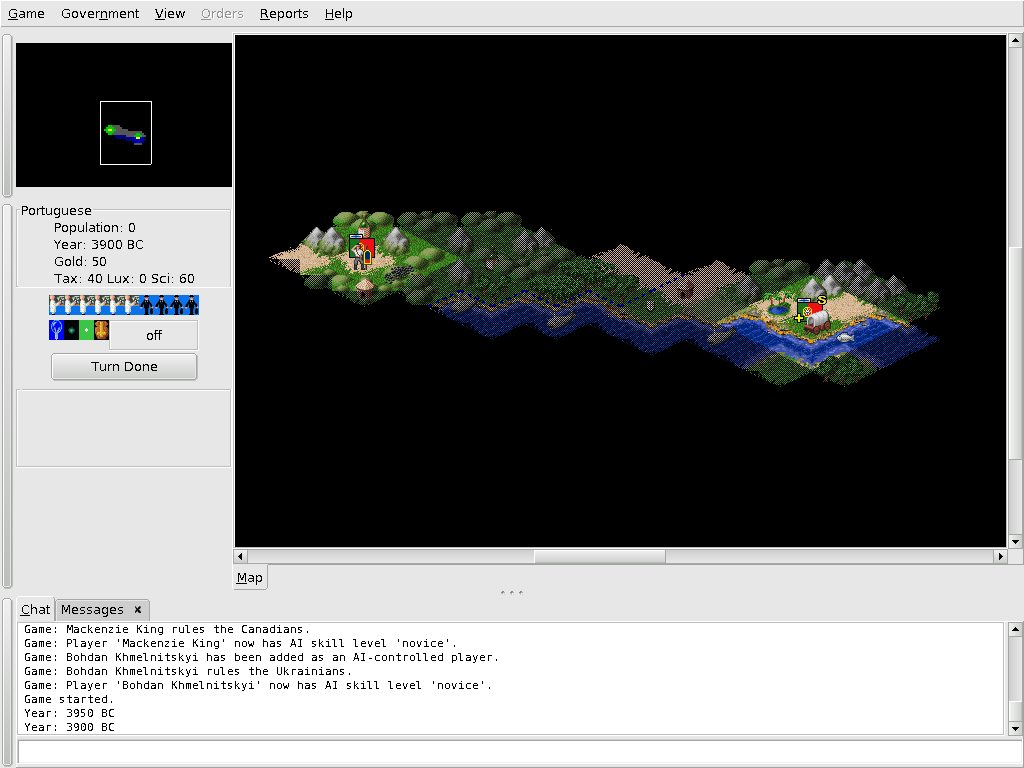Viewport: 1024px width, 768px height.
Task: Click 'Bohdan Khmelnitskyi rules the Ukrainians.' chat line
Action: (188, 671)
